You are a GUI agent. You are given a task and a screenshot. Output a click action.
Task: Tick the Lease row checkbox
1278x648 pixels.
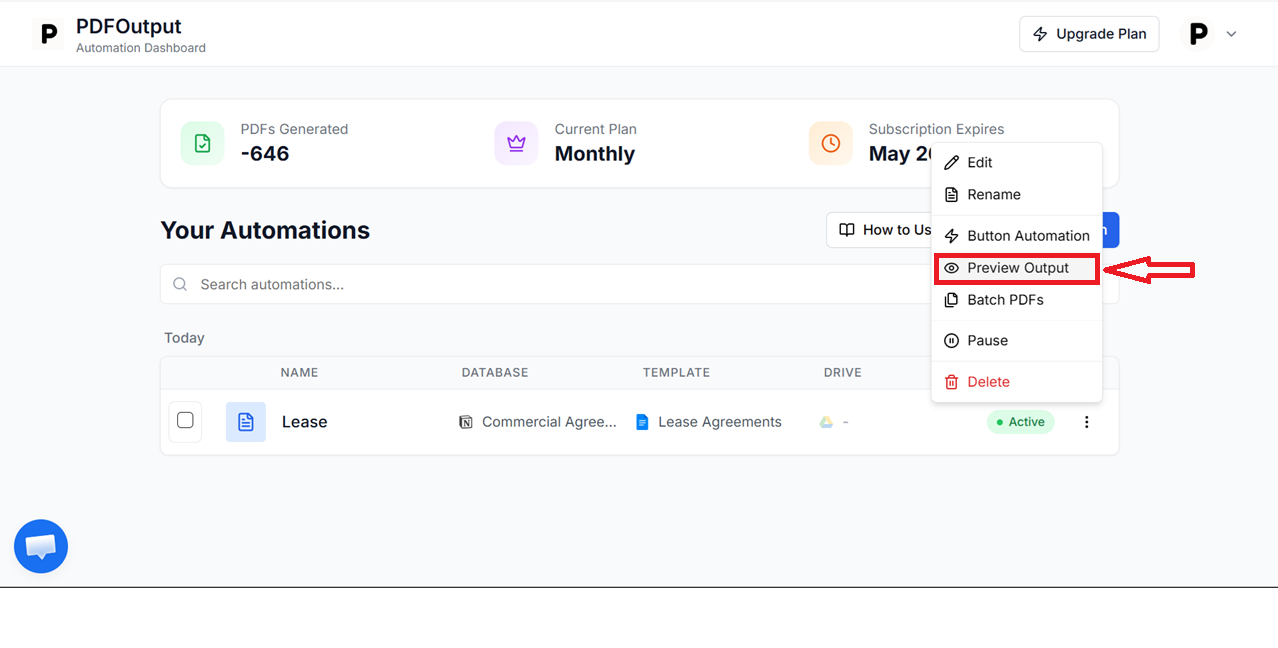pyautogui.click(x=185, y=421)
